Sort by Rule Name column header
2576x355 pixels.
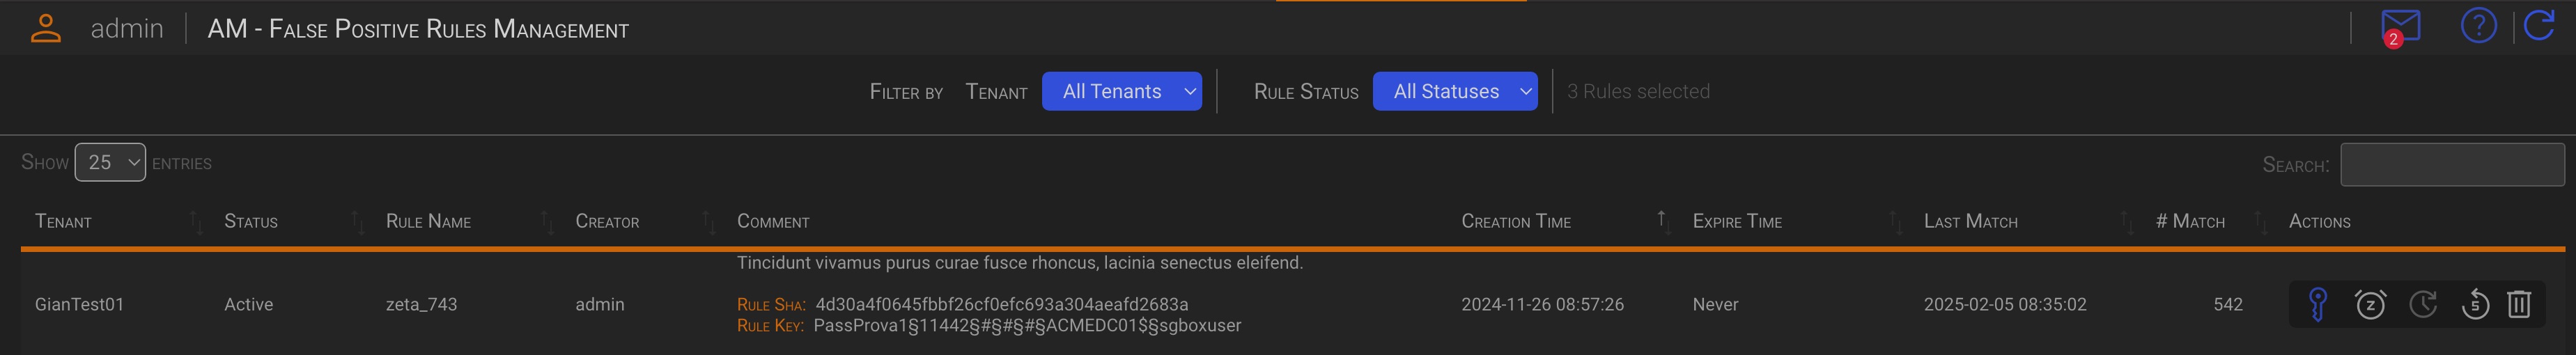coord(428,222)
